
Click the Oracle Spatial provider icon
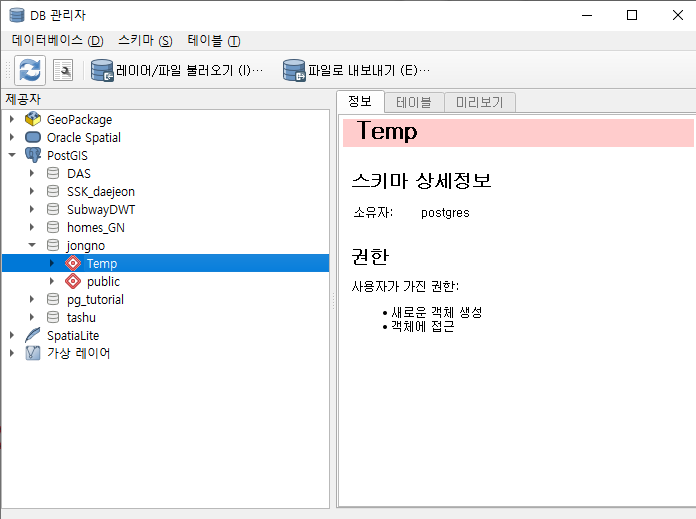33,137
